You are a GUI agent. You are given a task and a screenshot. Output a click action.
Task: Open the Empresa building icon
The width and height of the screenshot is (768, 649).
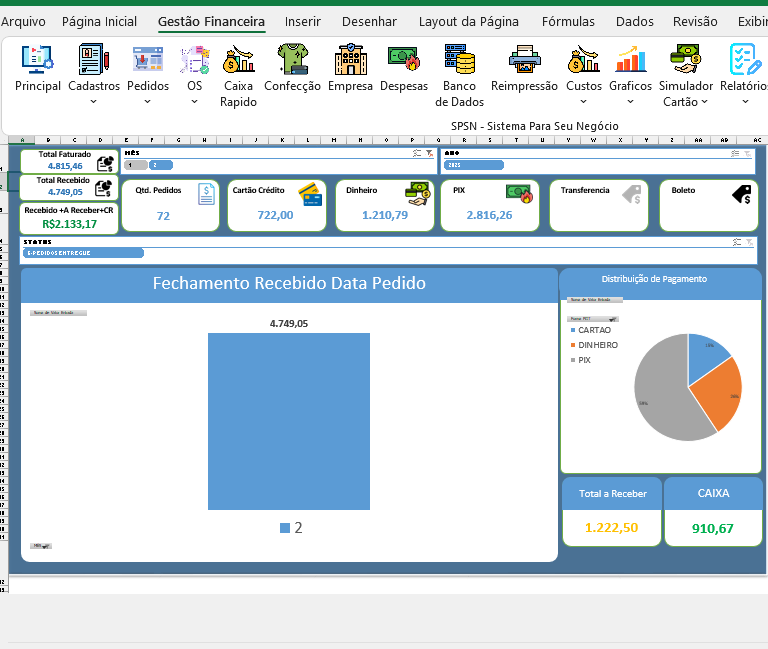coord(350,59)
